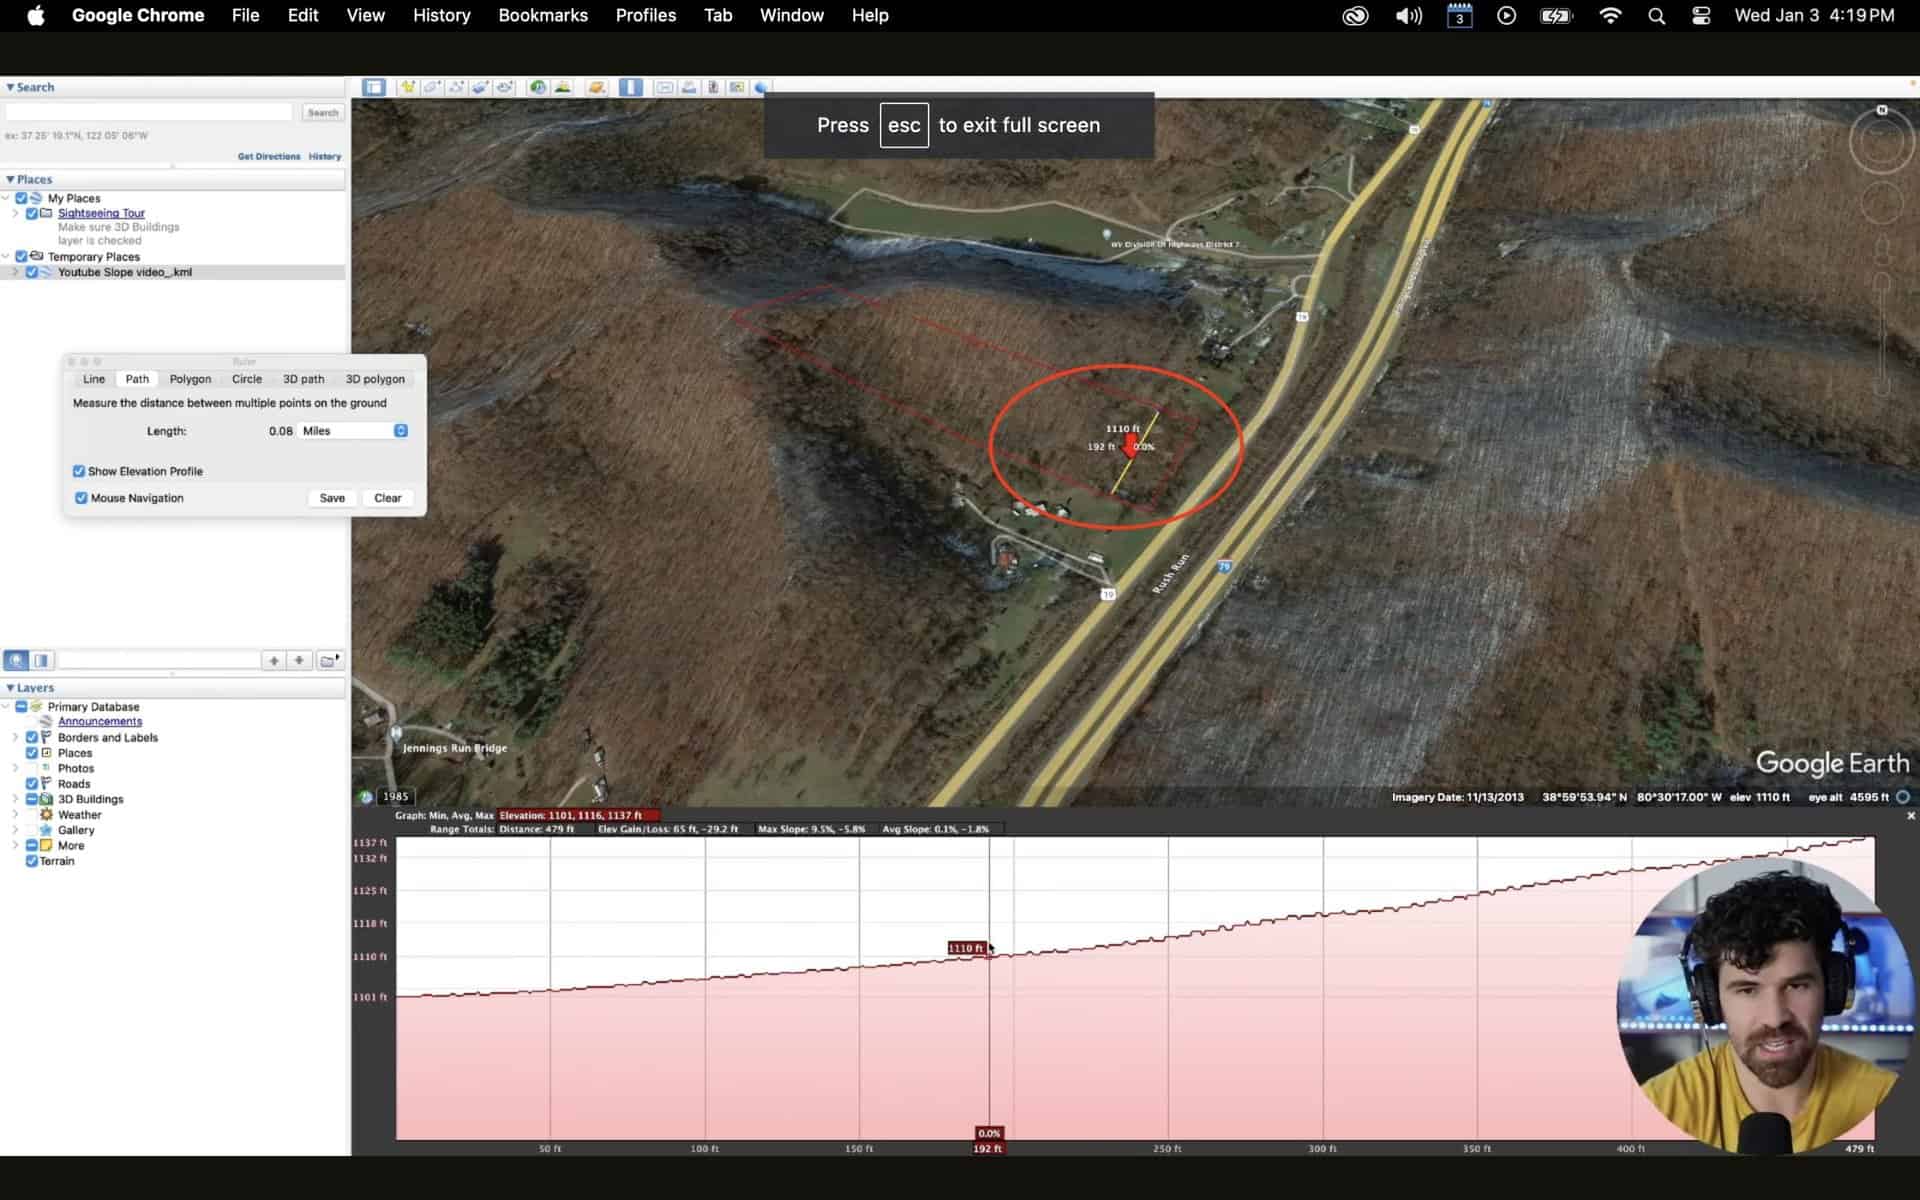Click the Email toolbar icon
The width and height of the screenshot is (1920, 1200).
coord(665,87)
